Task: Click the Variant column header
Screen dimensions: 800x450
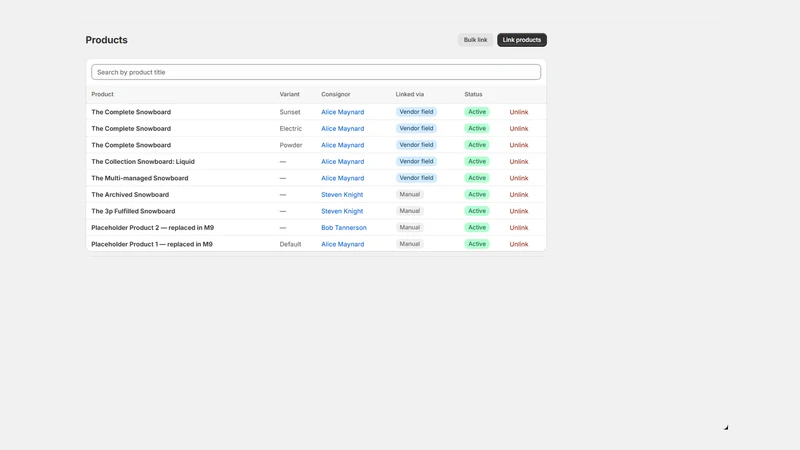Action: click(x=289, y=94)
